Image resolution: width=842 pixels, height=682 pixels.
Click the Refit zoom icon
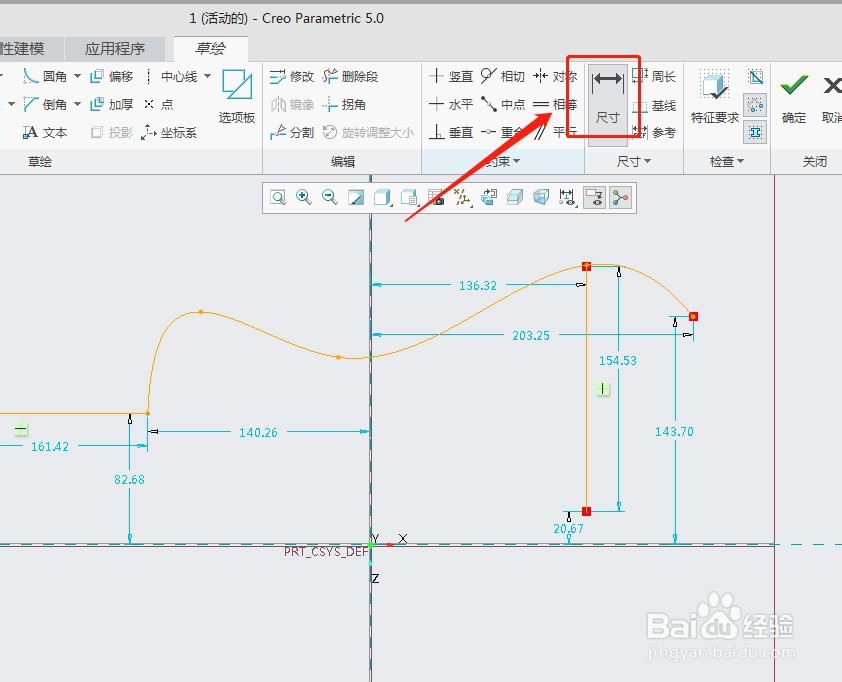(278, 198)
